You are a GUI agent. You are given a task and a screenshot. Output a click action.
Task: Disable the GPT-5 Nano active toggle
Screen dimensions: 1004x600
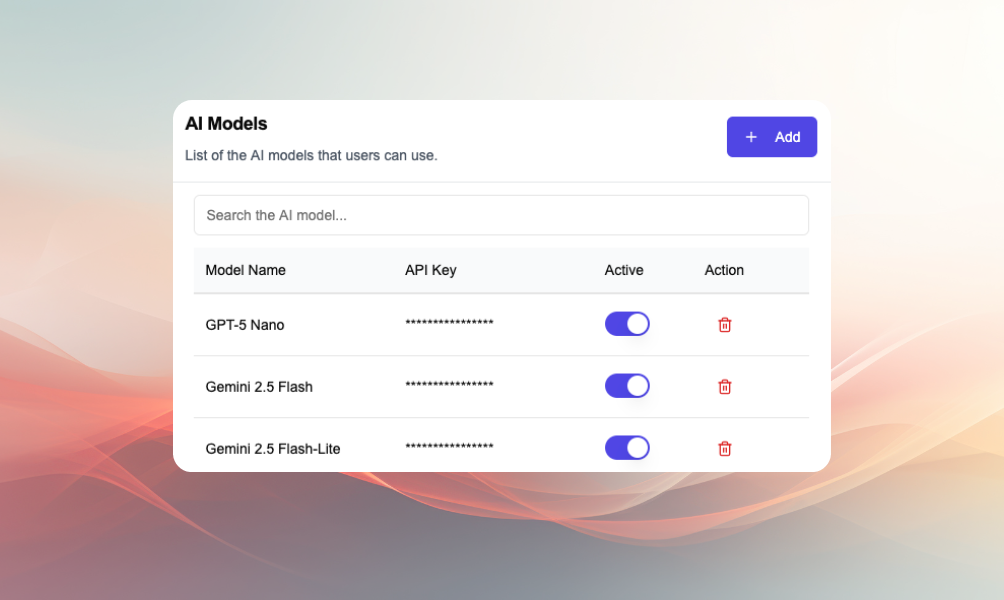pyautogui.click(x=627, y=324)
